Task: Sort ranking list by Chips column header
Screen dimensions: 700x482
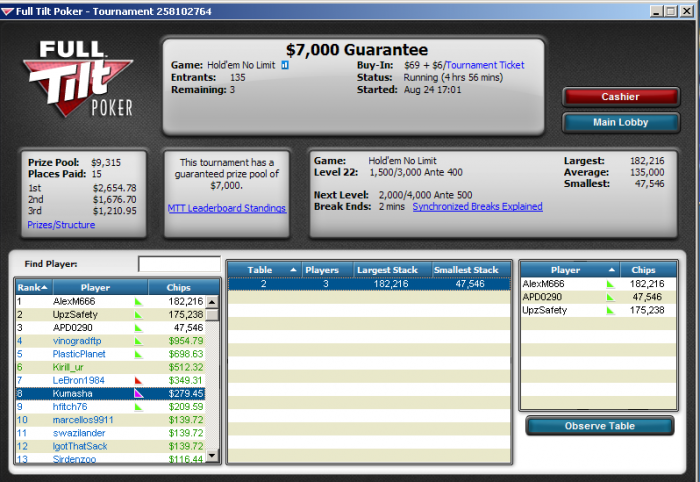Action: coord(183,287)
